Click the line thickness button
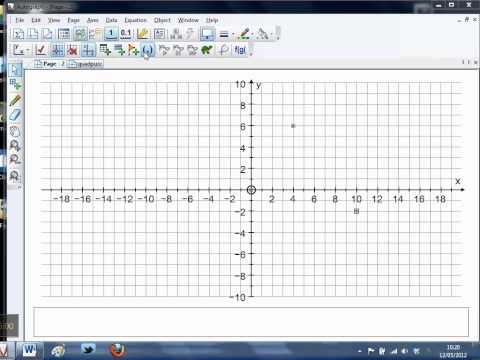The image size is (480, 360). tap(224, 34)
